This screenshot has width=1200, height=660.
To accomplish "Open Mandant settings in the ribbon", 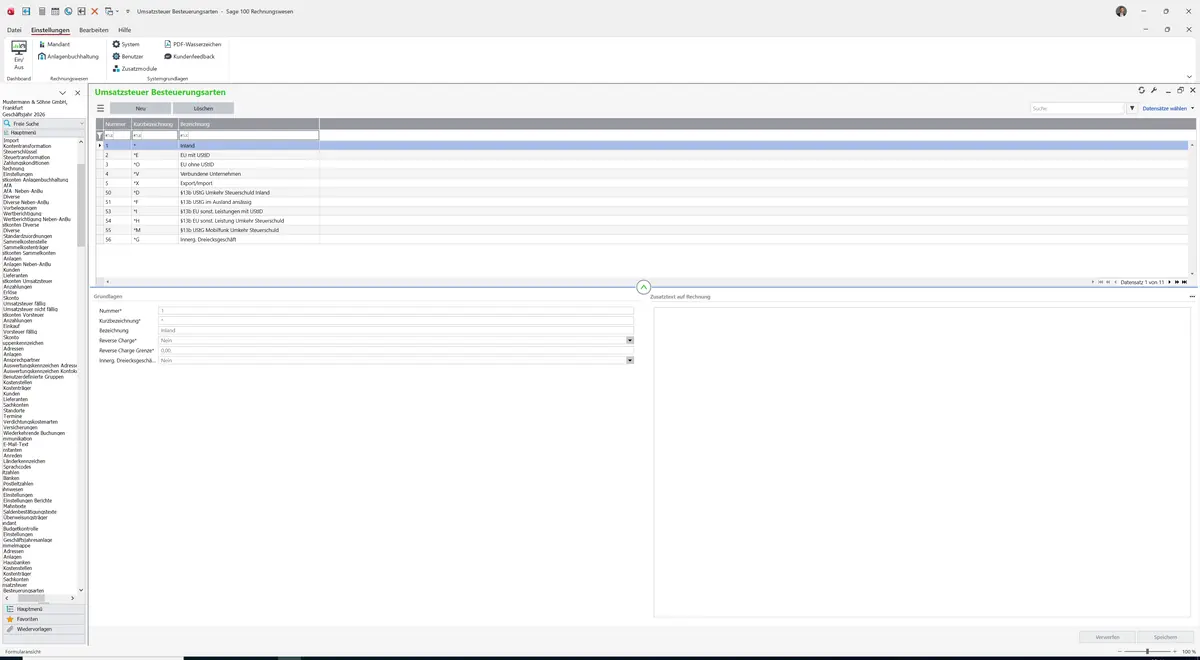I will [54, 45].
